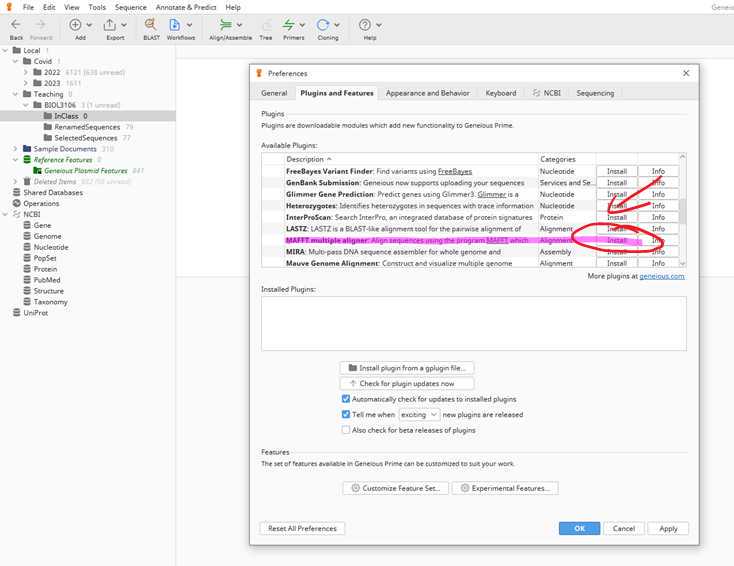Image resolution: width=734 pixels, height=566 pixels.
Task: Click Install plugin from a gplugin file
Action: (407, 368)
